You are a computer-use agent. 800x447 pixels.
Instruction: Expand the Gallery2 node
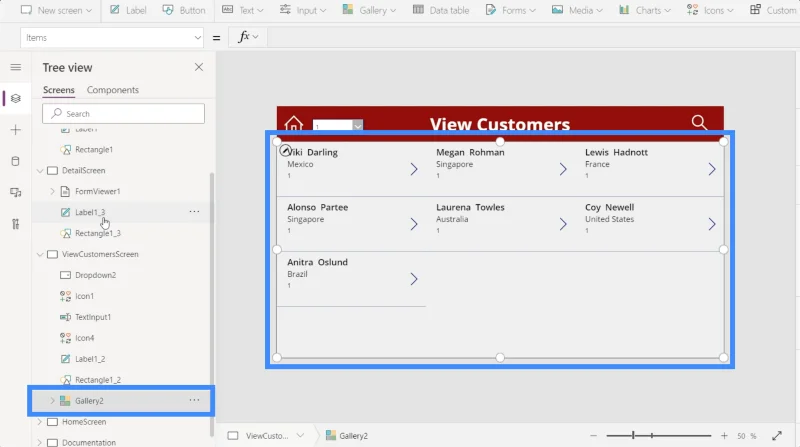click(53, 401)
